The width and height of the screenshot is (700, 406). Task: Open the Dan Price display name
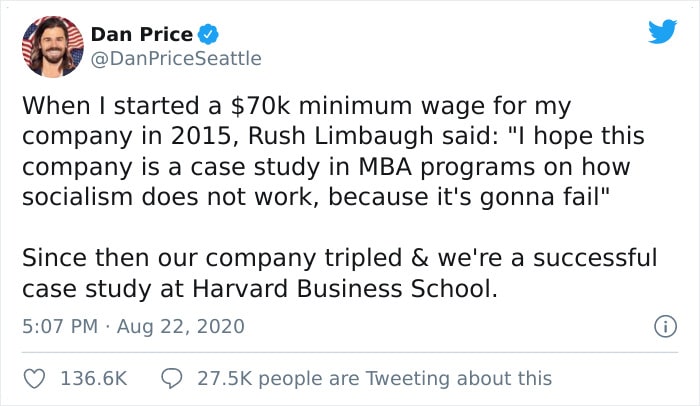(142, 34)
